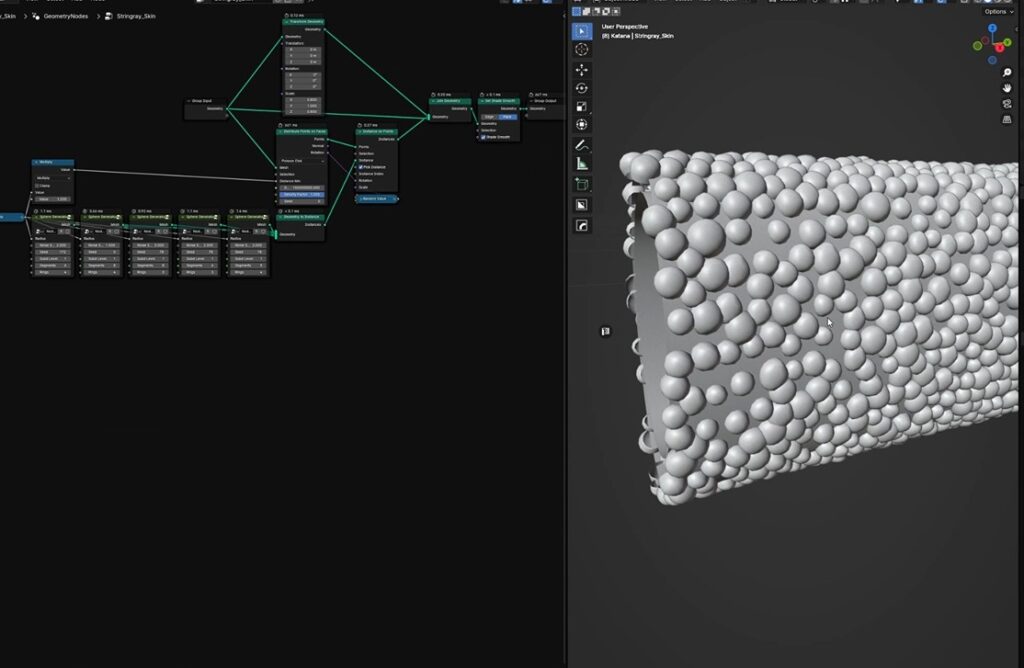
Task: Select the Edge button in Set Shade Smooth
Action: 490,116
